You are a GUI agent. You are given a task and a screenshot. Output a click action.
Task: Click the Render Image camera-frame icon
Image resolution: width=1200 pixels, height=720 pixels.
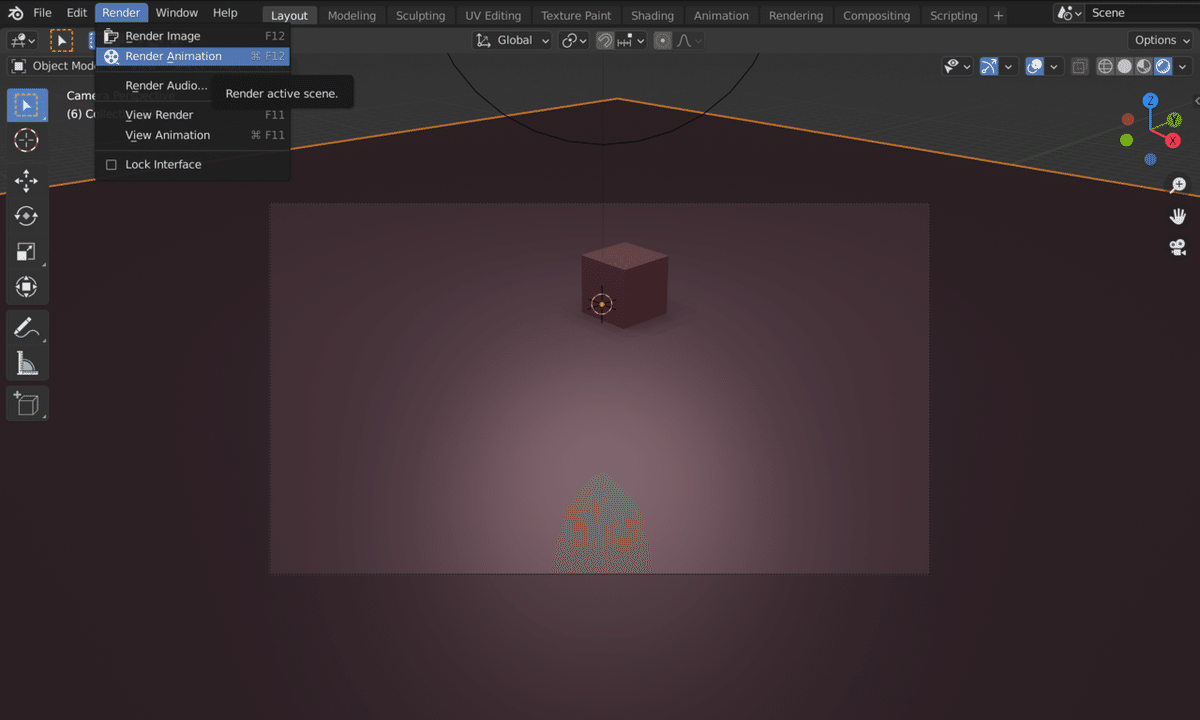[x=111, y=36]
